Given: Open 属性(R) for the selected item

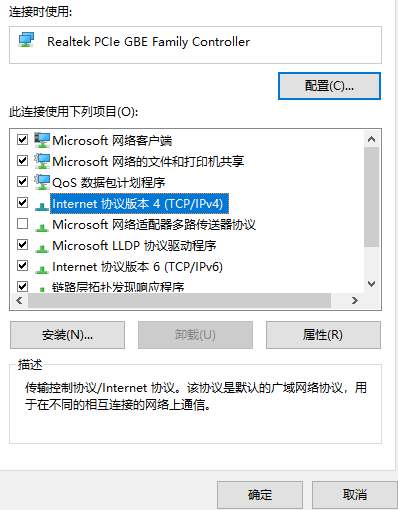Looking at the screenshot, I should coord(323,335).
